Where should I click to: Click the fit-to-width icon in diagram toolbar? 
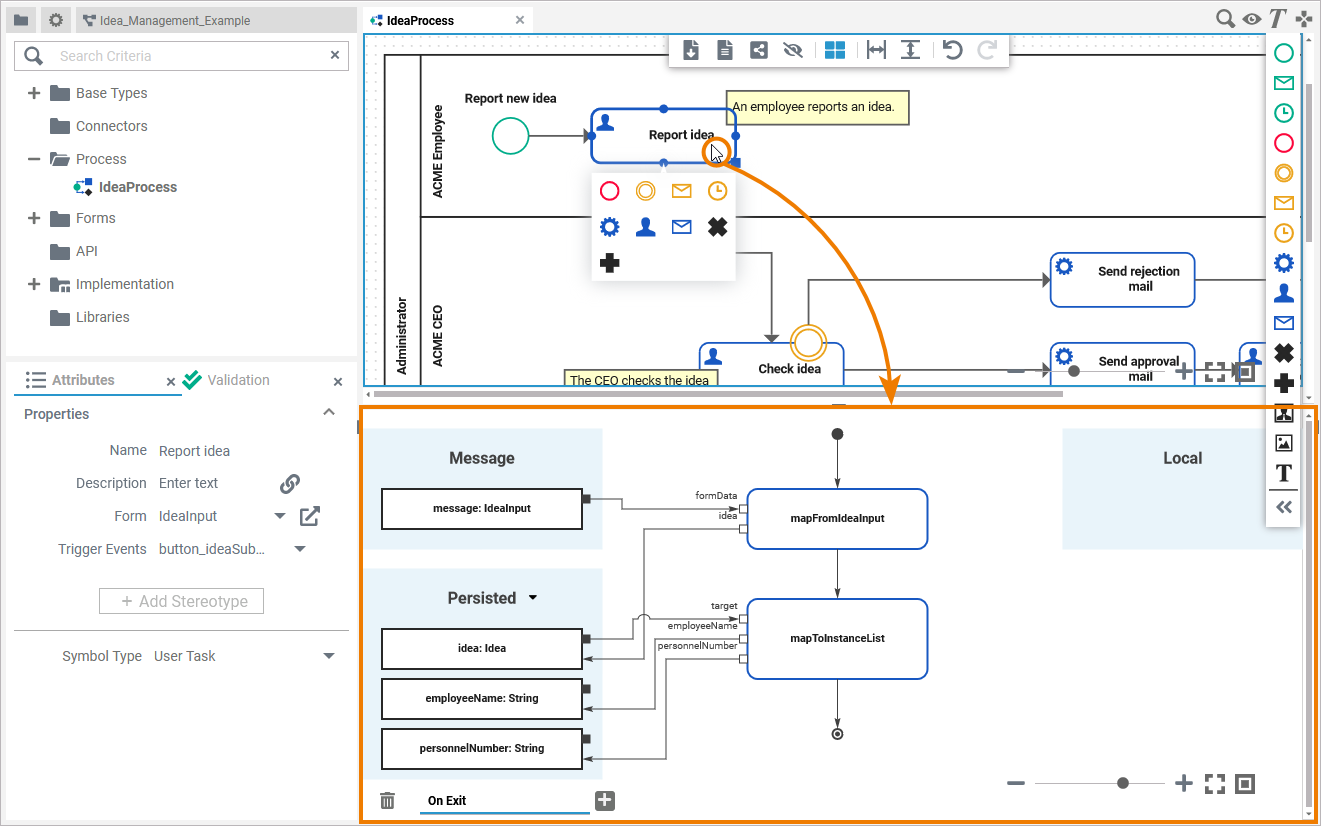click(x=876, y=50)
